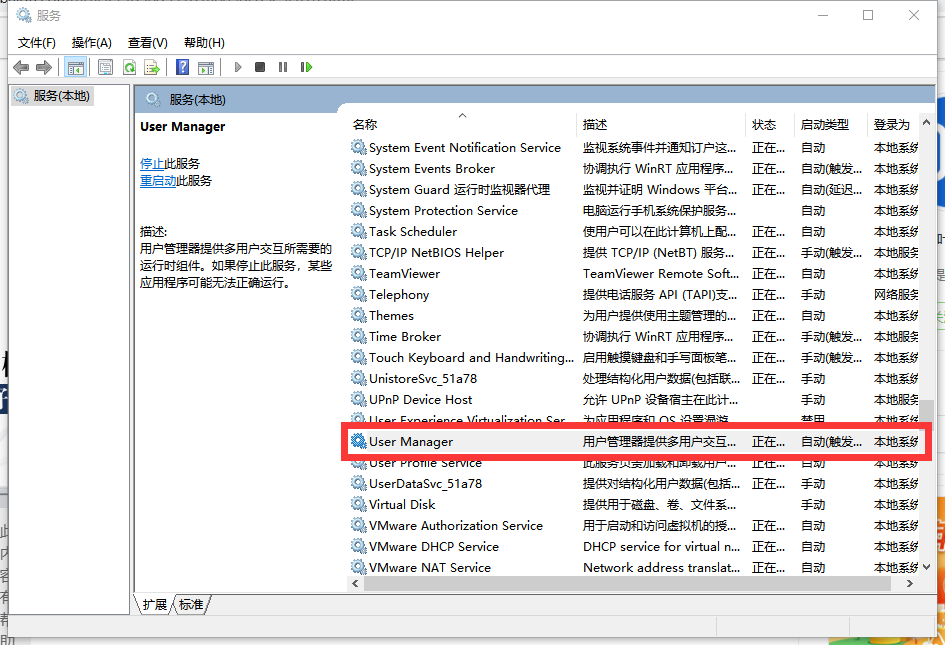Viewport: 945px width, 645px height.
Task: Select VMware Authorization Service name
Action: 456,526
